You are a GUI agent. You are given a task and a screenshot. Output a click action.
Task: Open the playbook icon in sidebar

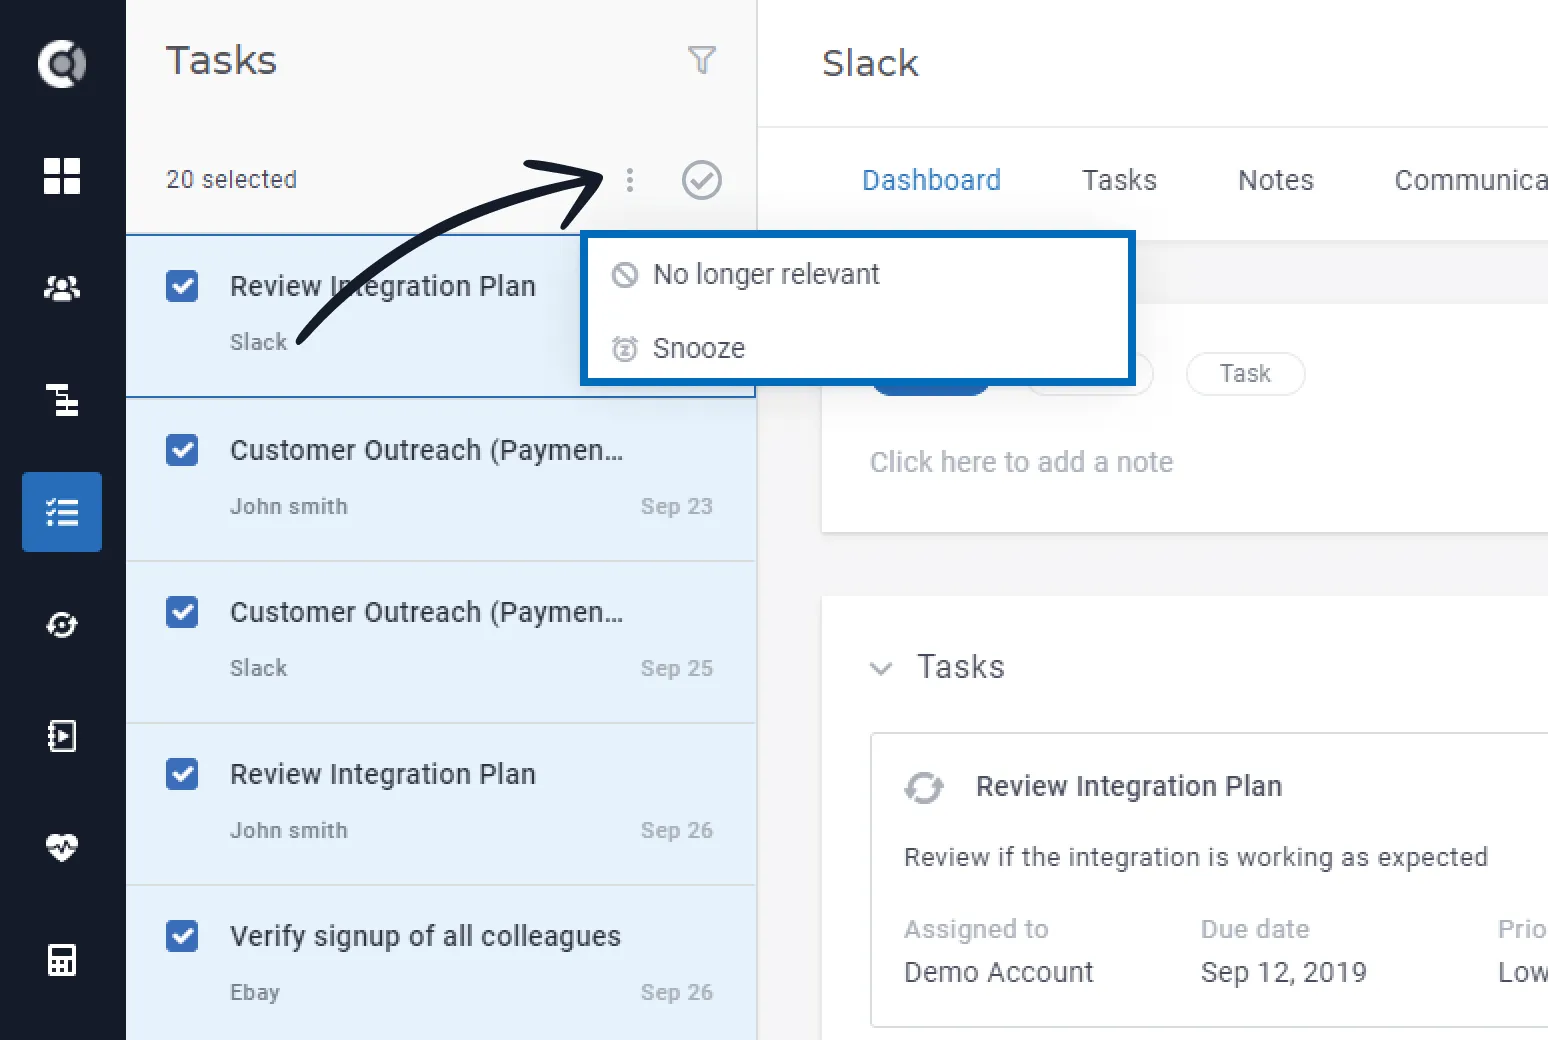(x=62, y=736)
